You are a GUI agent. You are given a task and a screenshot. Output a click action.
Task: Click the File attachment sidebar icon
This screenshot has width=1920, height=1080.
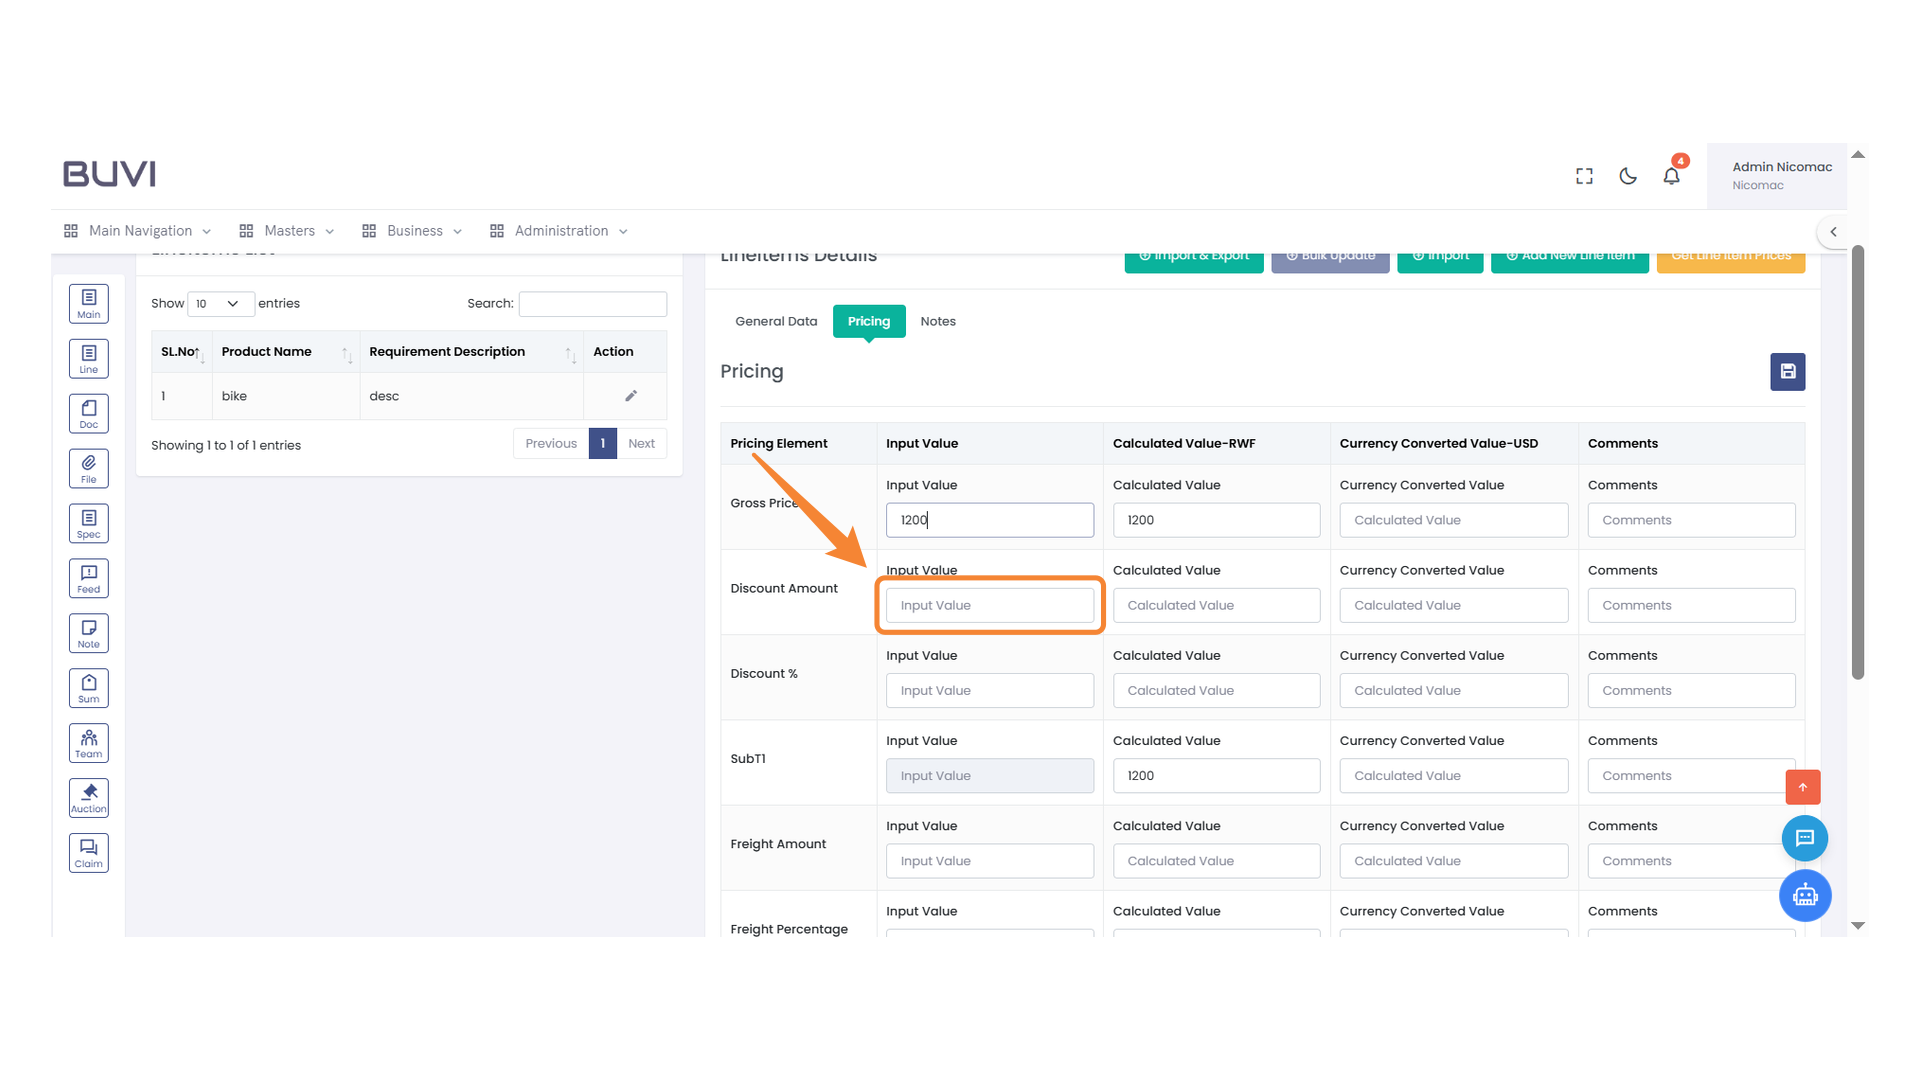(88, 468)
